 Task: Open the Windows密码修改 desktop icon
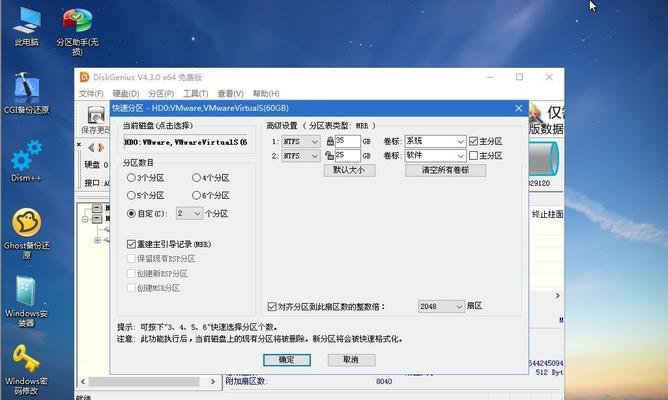point(26,369)
